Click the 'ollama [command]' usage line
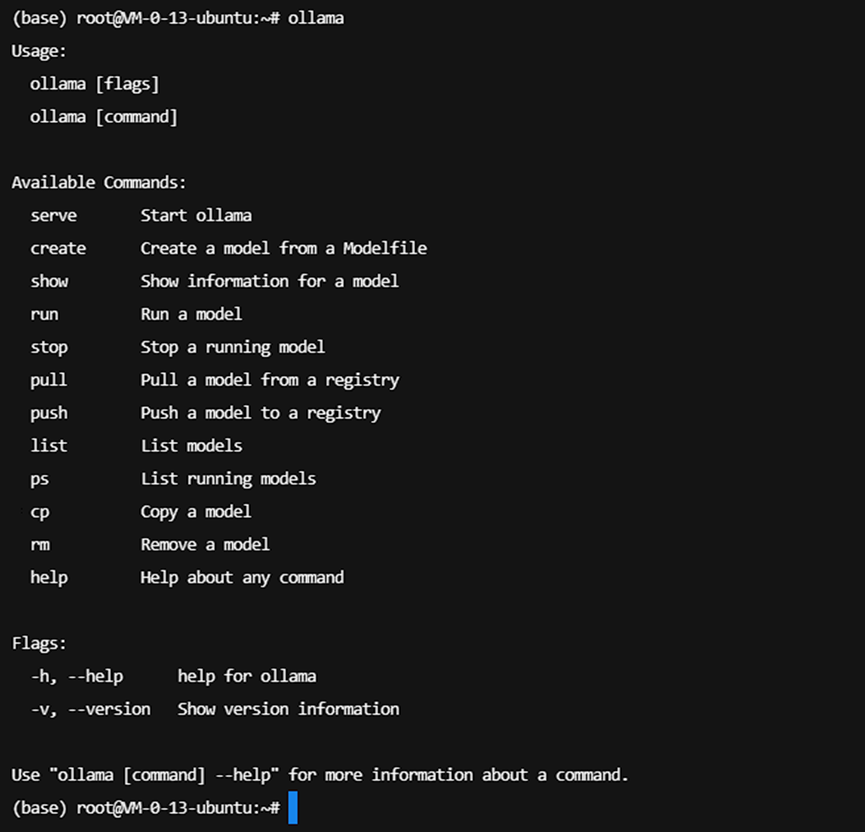865x832 pixels. click(104, 117)
